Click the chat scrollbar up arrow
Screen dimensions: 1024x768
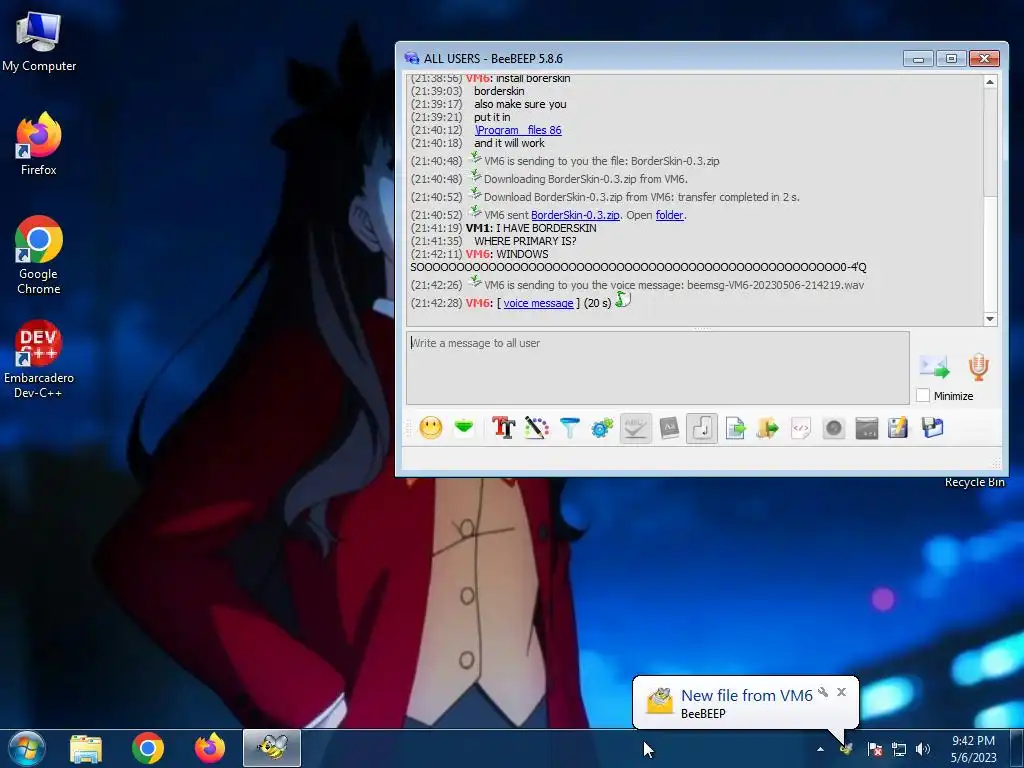(x=990, y=82)
